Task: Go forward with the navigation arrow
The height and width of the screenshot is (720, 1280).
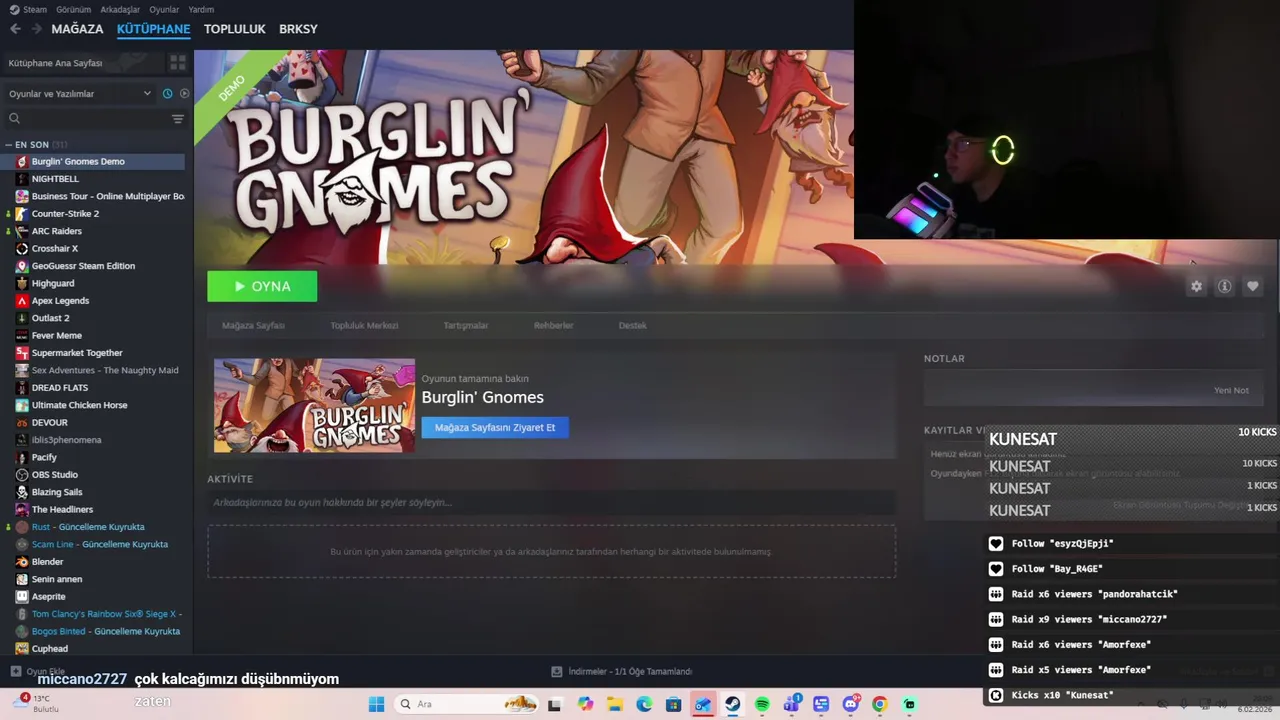Action: click(x=37, y=29)
